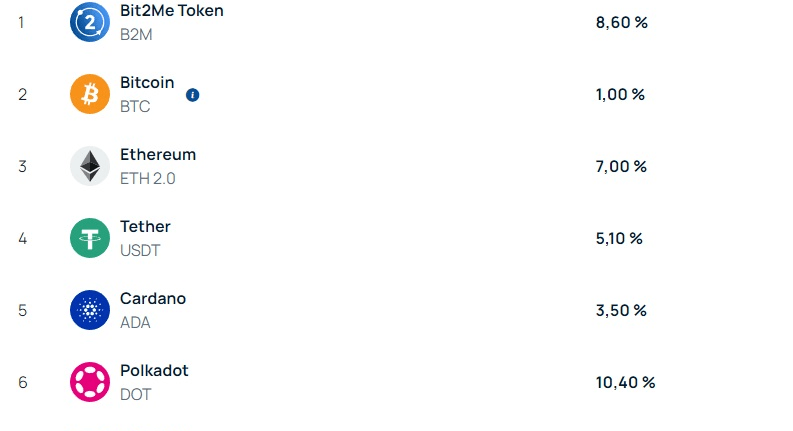
Task: Click the blue Cardano logo icon
Action: [x=90, y=310]
